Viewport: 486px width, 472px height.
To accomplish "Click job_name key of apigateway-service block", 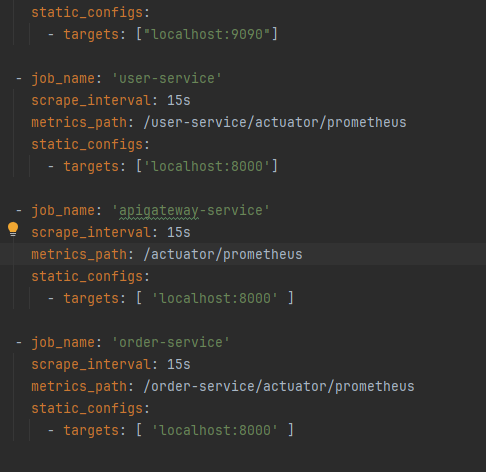I will pos(63,211).
